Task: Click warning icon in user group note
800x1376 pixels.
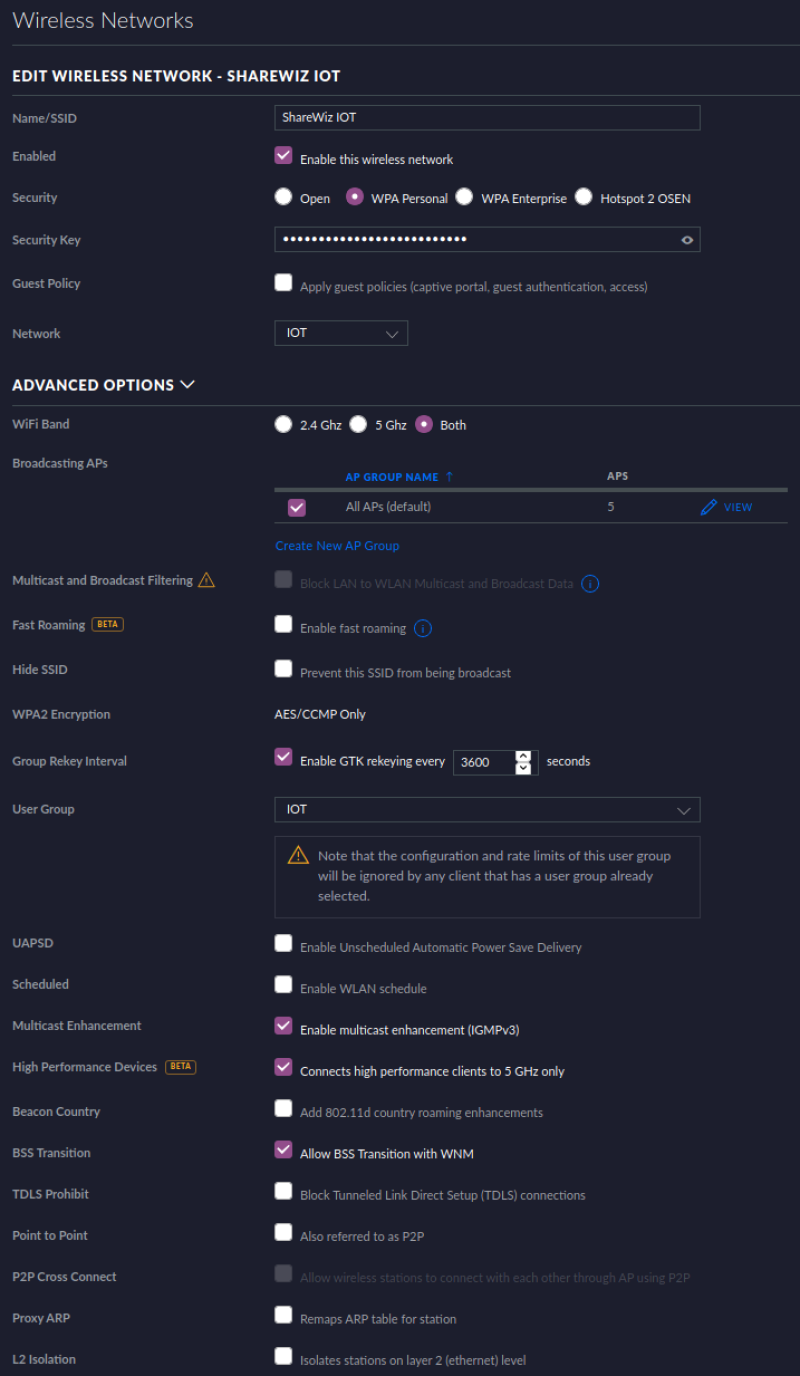Action: point(298,855)
